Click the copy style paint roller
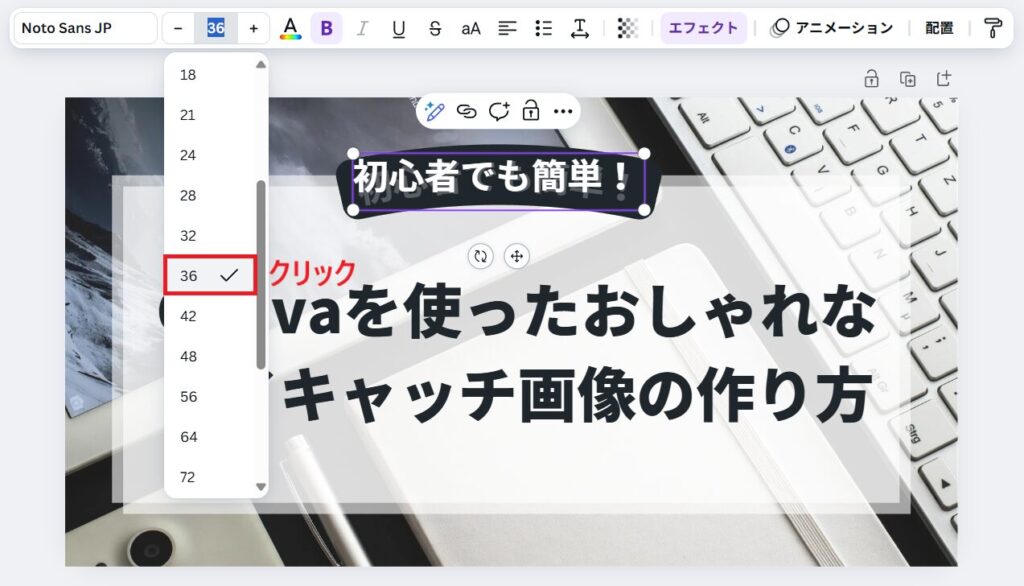 click(x=992, y=28)
